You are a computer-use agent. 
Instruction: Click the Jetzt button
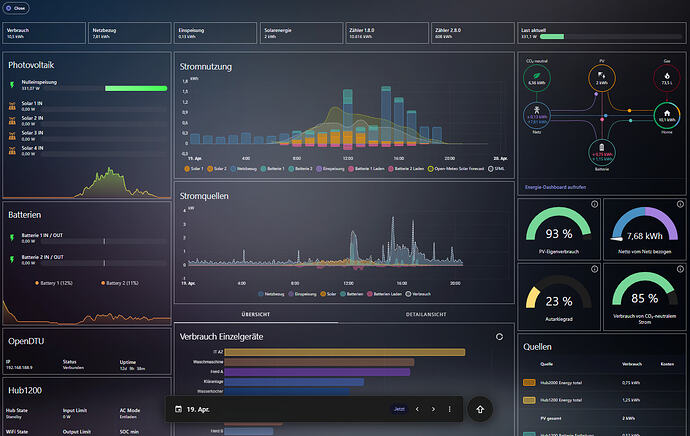click(x=399, y=409)
